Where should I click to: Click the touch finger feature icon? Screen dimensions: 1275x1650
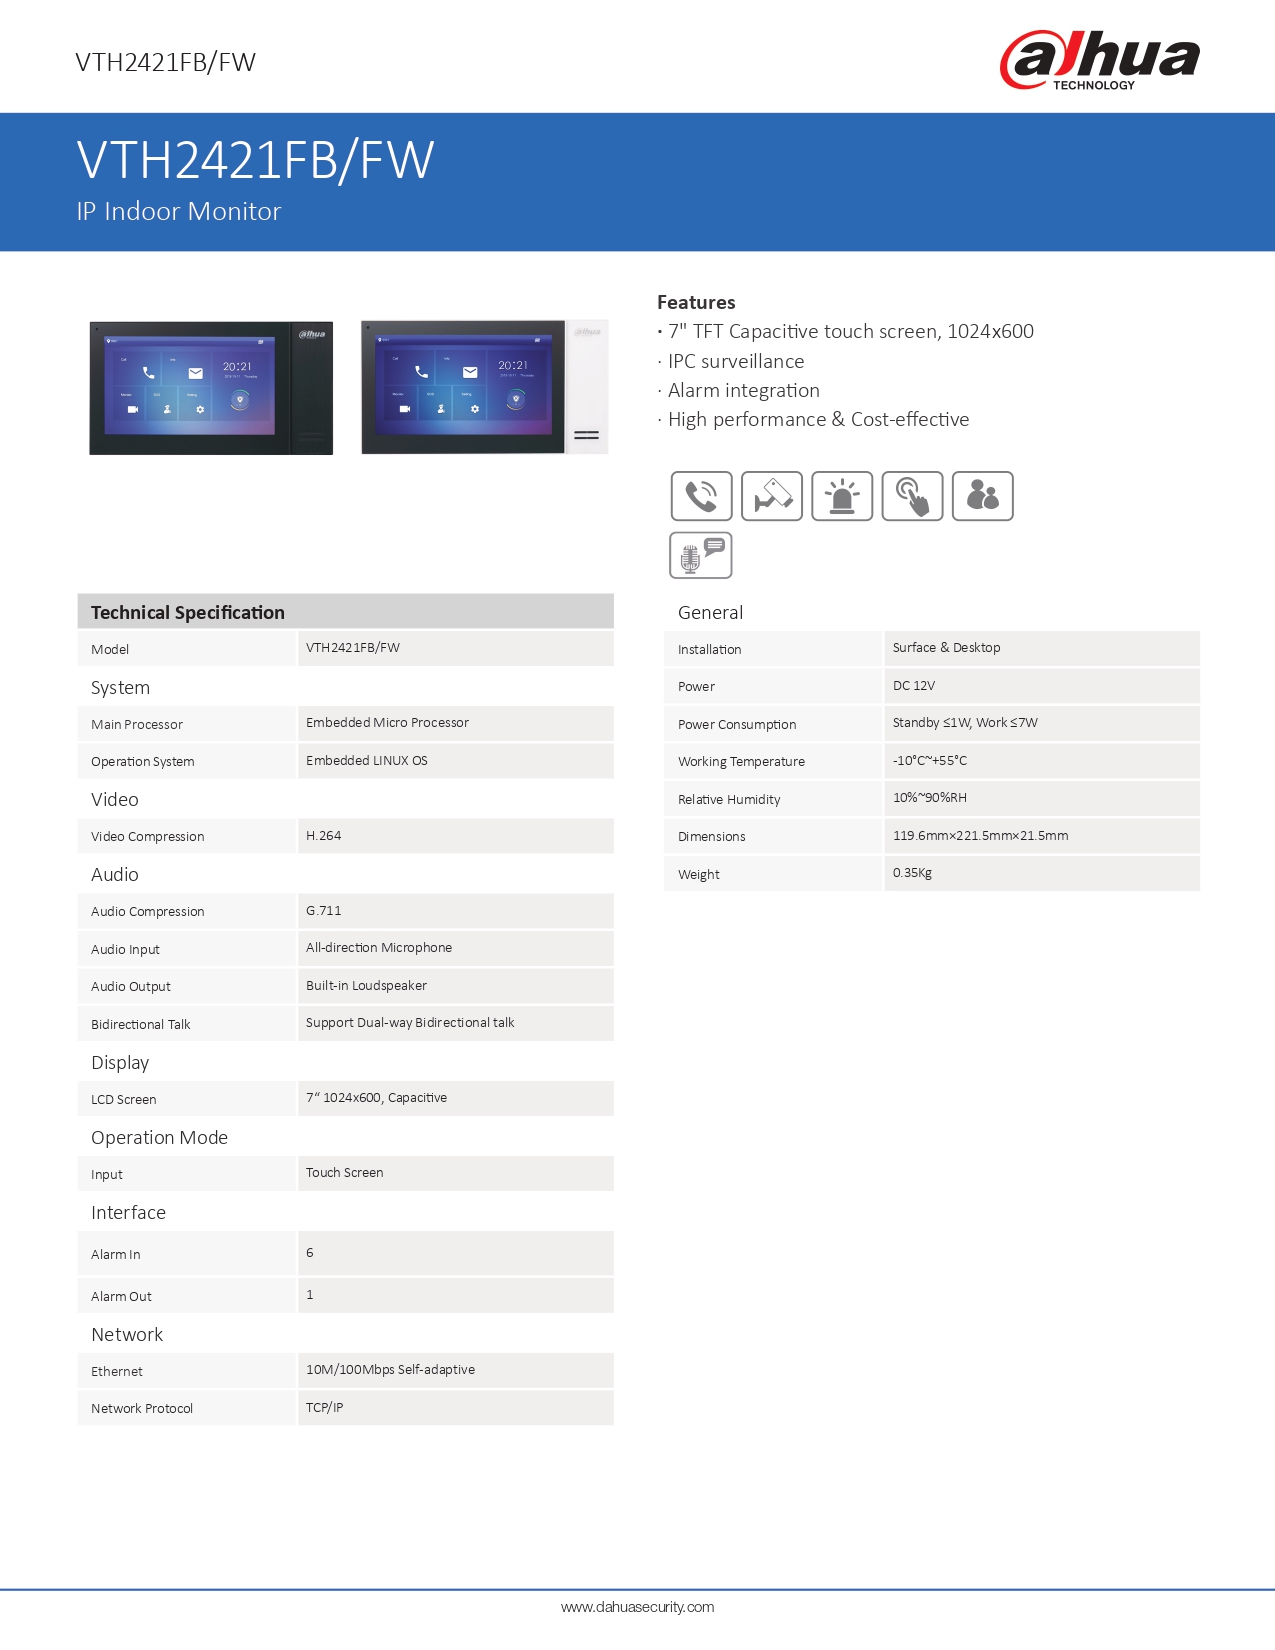pyautogui.click(x=912, y=496)
